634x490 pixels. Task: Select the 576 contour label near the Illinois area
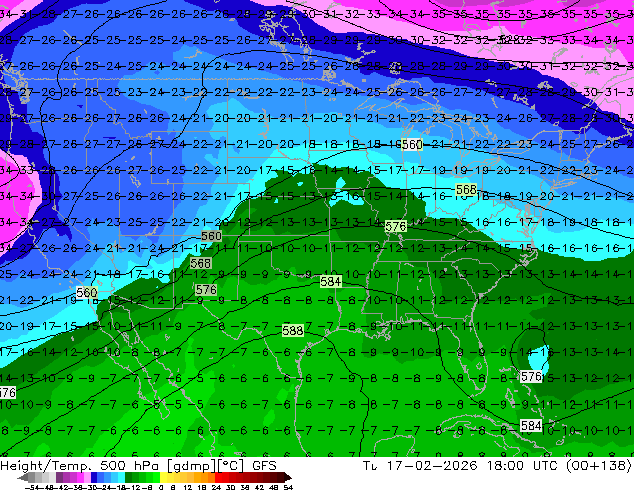pyautogui.click(x=395, y=226)
